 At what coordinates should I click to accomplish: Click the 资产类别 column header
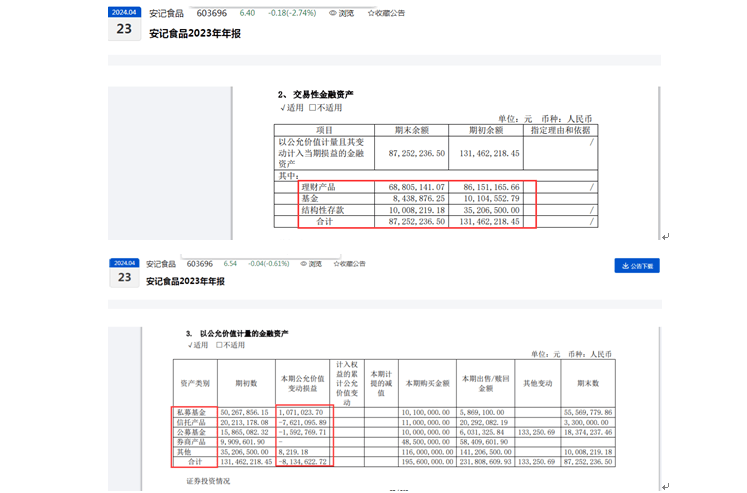(x=195, y=383)
